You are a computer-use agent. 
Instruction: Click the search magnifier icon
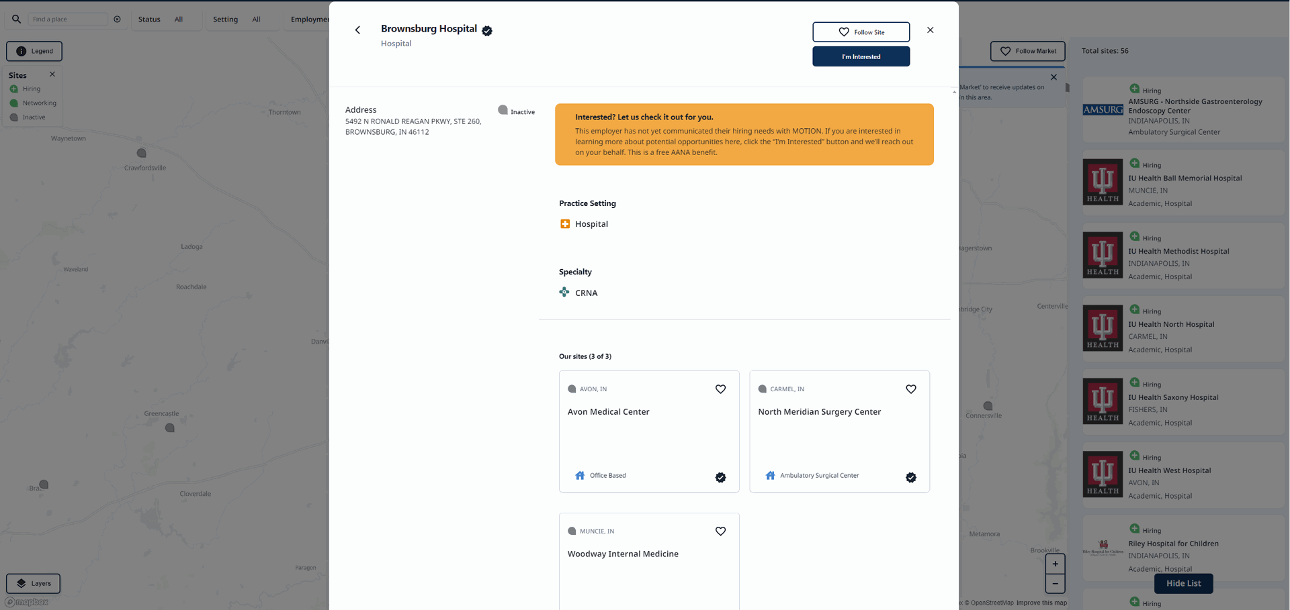coord(16,19)
